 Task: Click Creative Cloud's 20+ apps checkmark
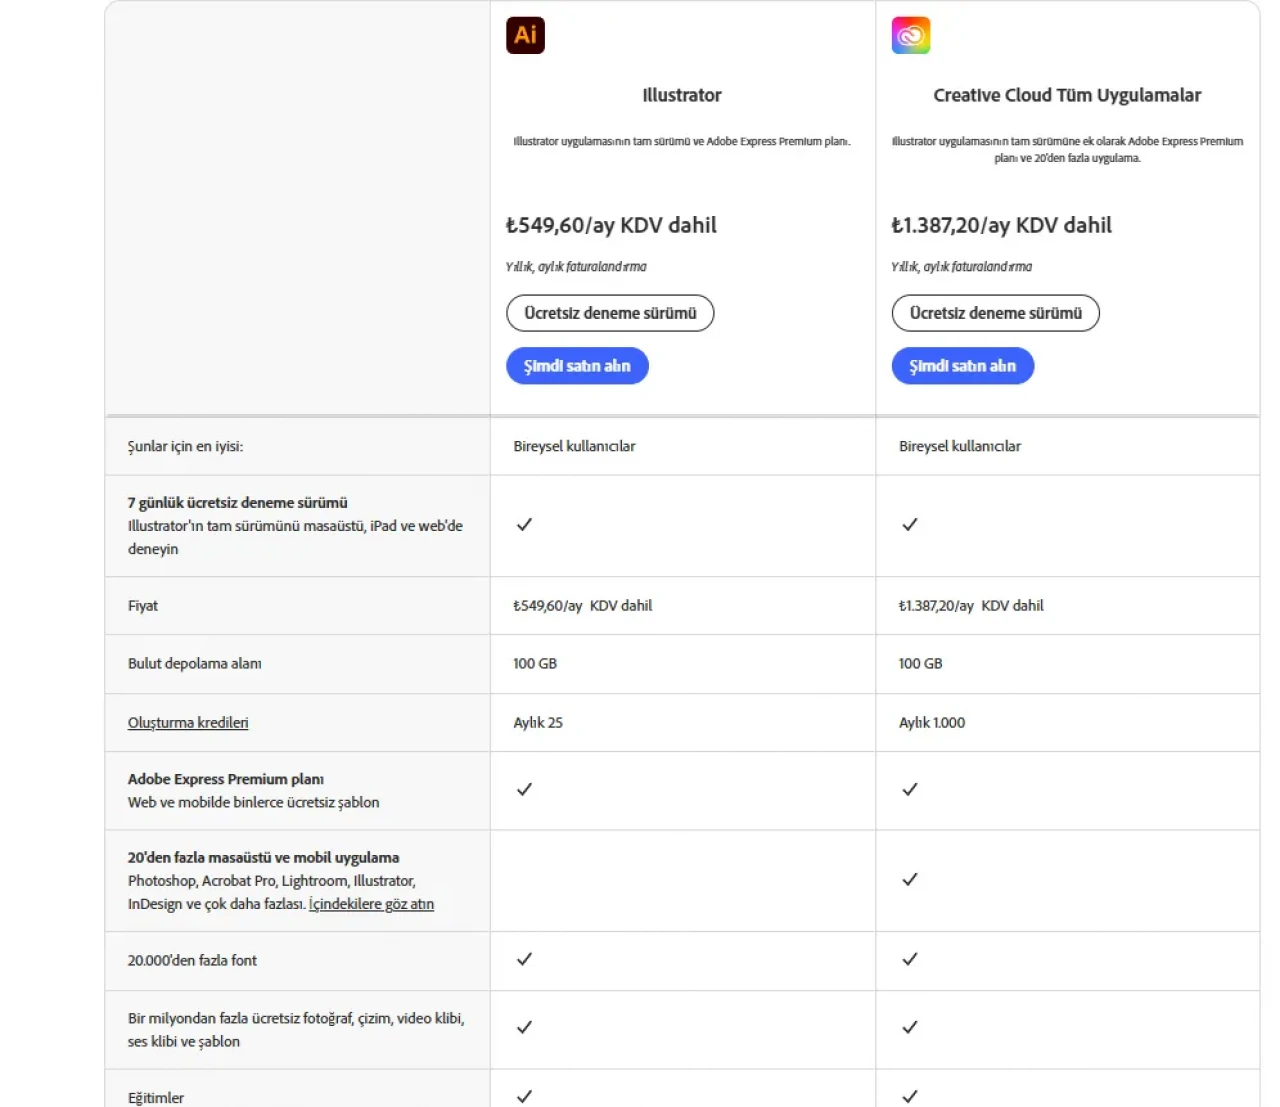click(x=909, y=880)
